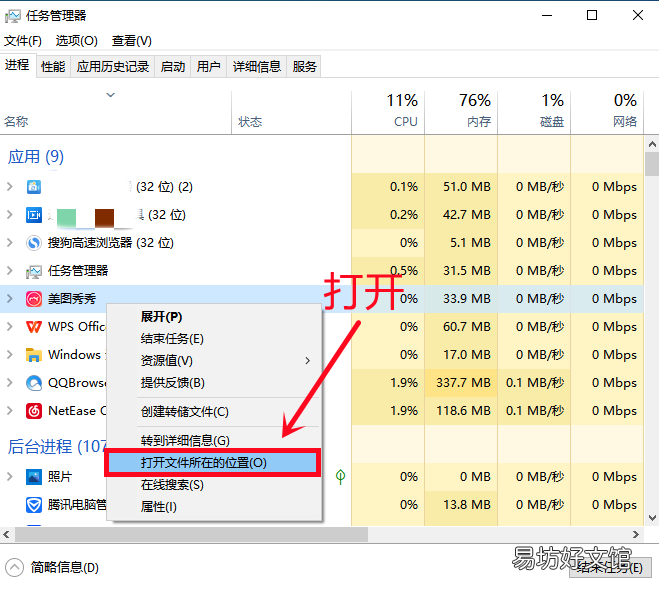Viewport: 659px width, 590px height.
Task: Click the horizontal scrollbar thumb
Action: click(x=191, y=535)
